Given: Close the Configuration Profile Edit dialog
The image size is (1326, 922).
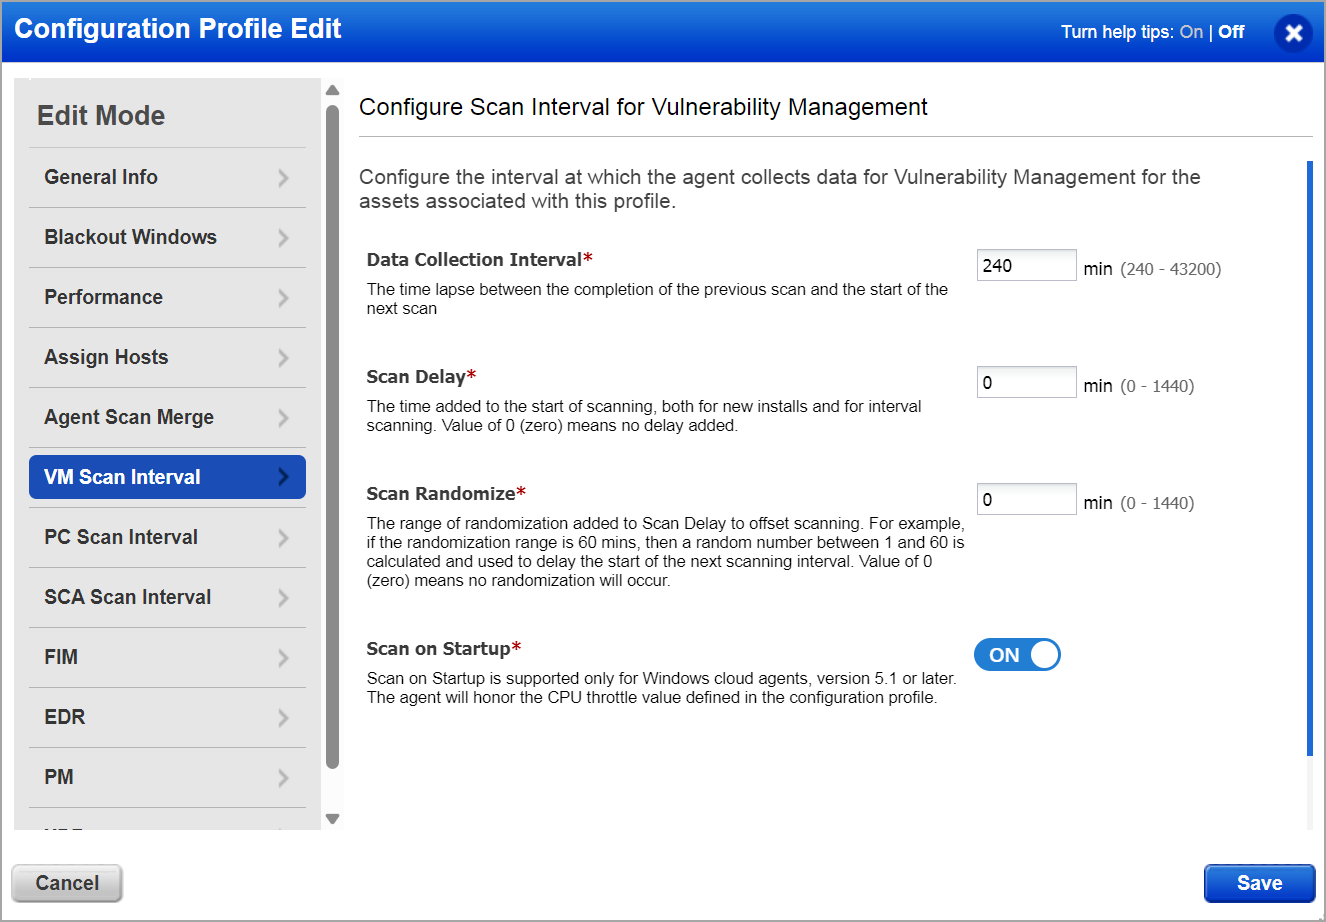Looking at the screenshot, I should click(1293, 33).
